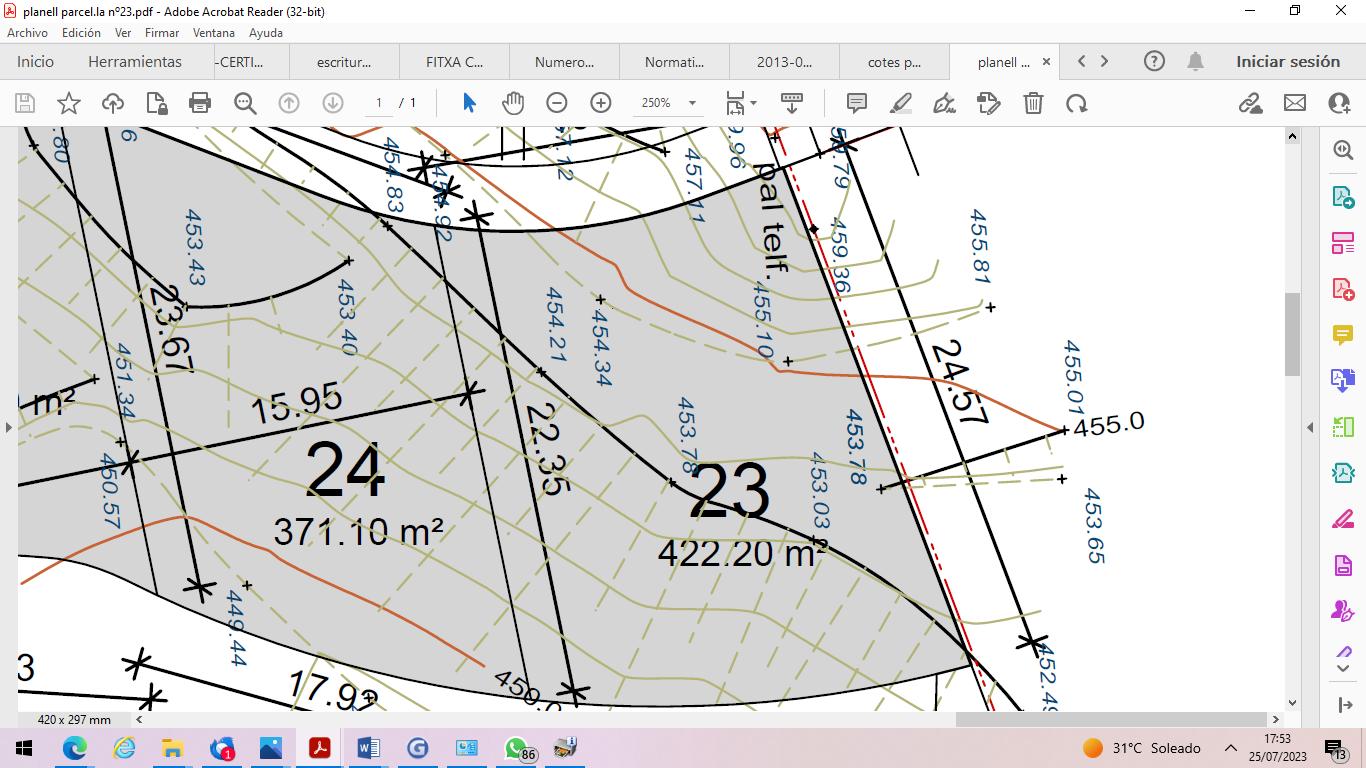1366x768 pixels.
Task: Click the delete trash icon
Action: click(1033, 103)
